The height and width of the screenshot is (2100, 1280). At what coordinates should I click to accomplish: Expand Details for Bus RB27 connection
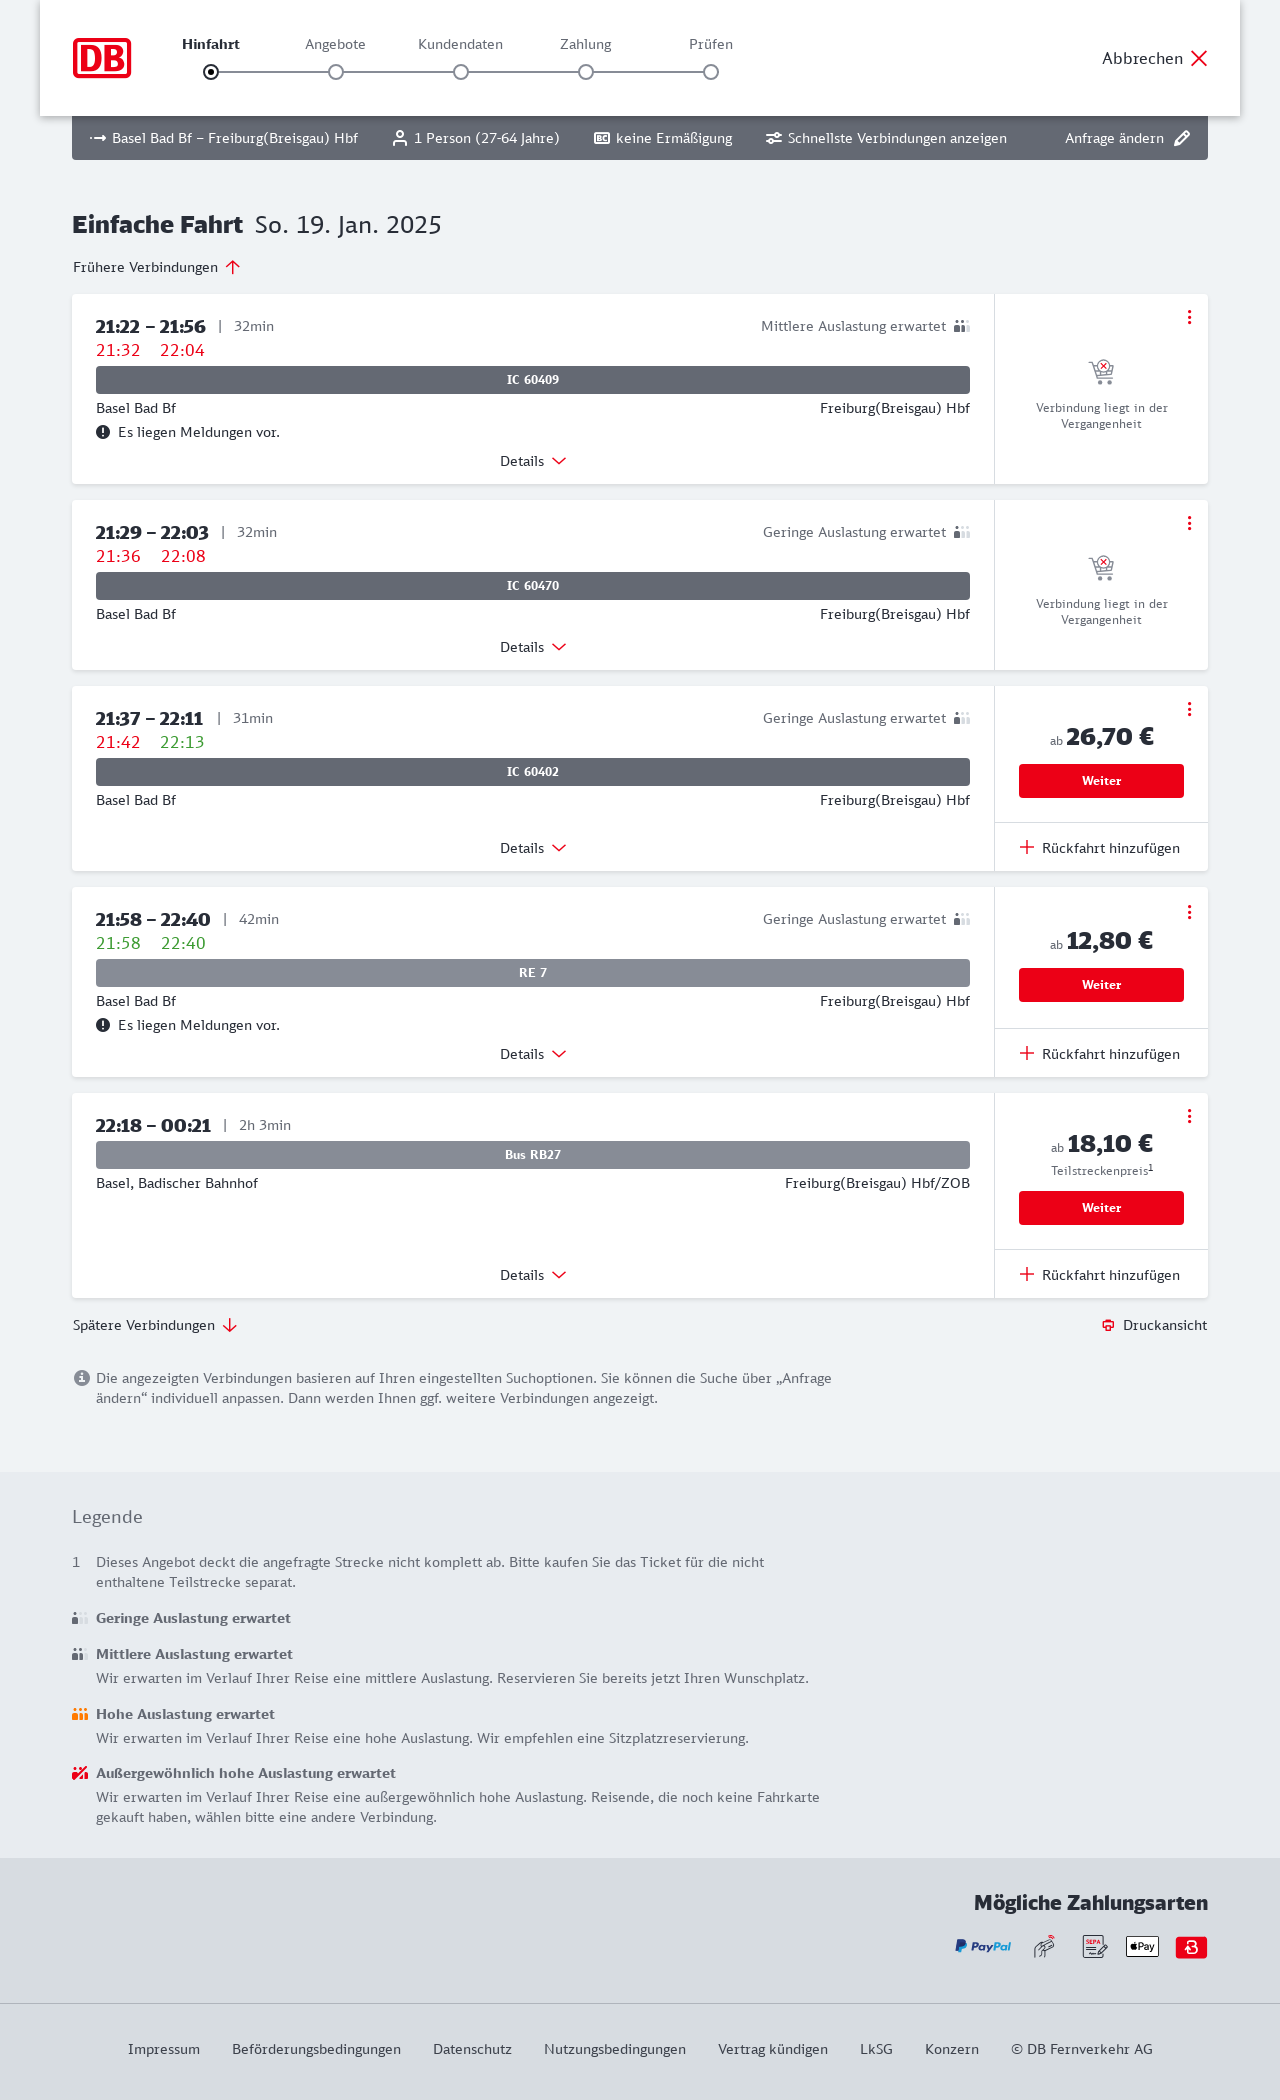(533, 1275)
